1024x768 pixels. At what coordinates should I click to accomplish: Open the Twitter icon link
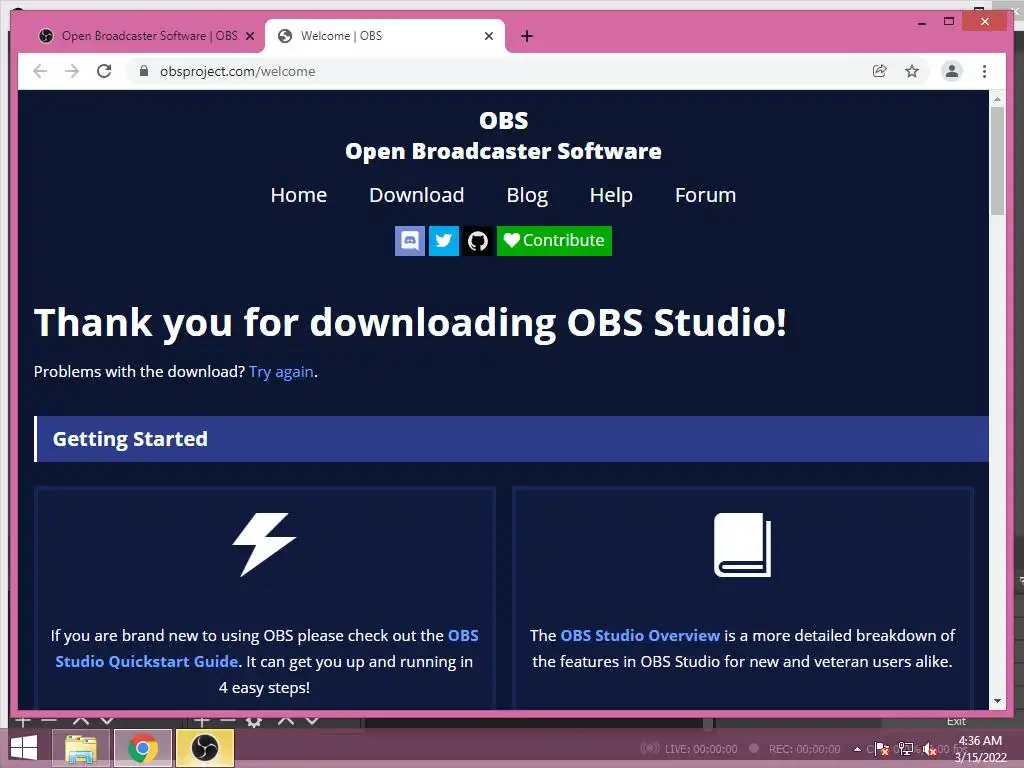coord(444,241)
